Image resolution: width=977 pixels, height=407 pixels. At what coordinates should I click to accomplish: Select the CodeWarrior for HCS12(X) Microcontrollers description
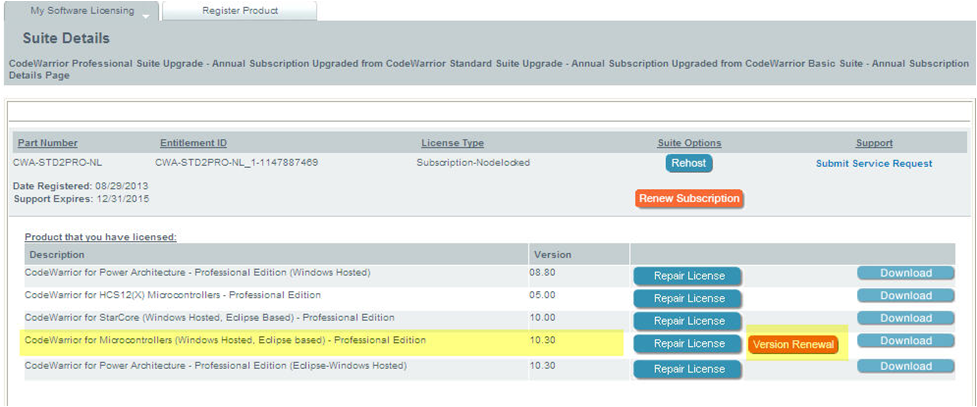[x=173, y=295]
